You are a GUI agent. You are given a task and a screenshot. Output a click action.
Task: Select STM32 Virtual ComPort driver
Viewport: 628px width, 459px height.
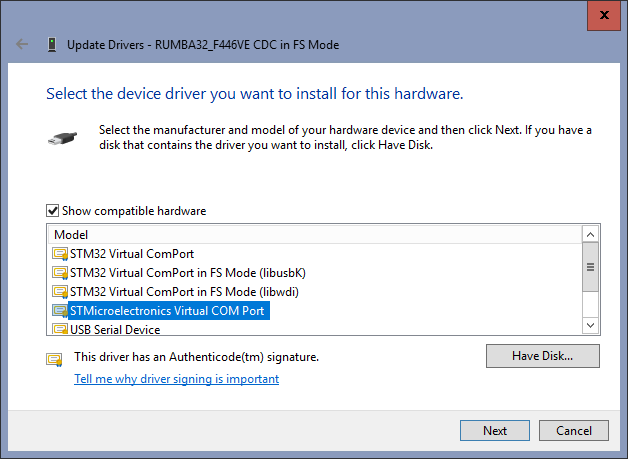(132, 254)
